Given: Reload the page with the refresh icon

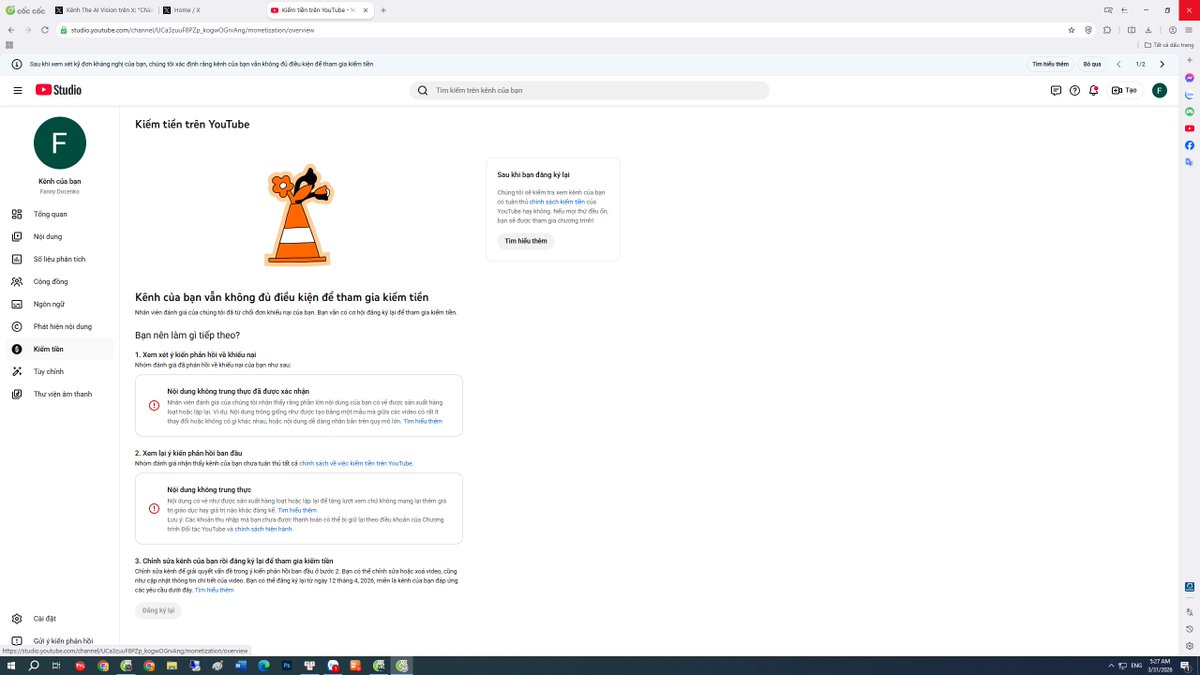Looking at the screenshot, I should click(x=45, y=30).
